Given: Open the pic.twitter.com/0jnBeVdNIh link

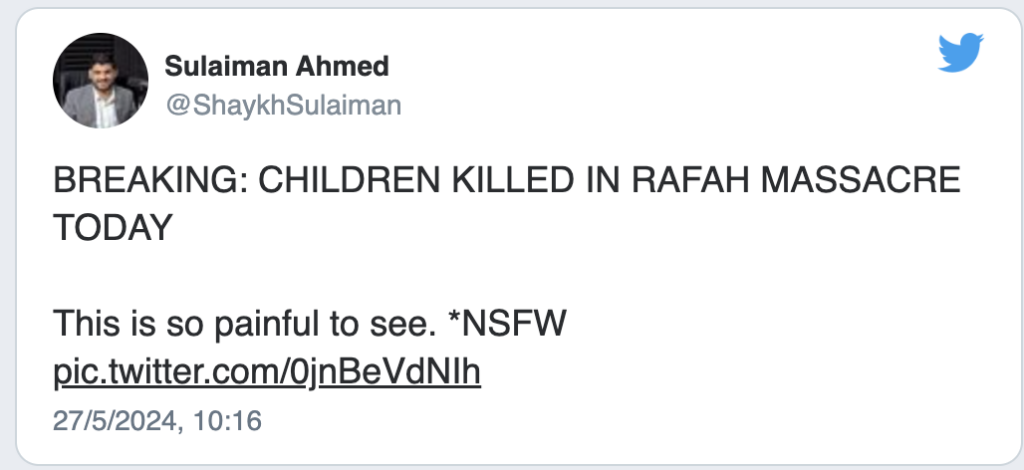Looking at the screenshot, I should click(267, 372).
